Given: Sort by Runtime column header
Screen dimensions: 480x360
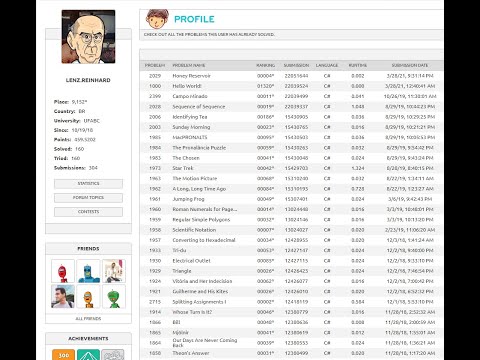Looking at the screenshot, I should [358, 65].
